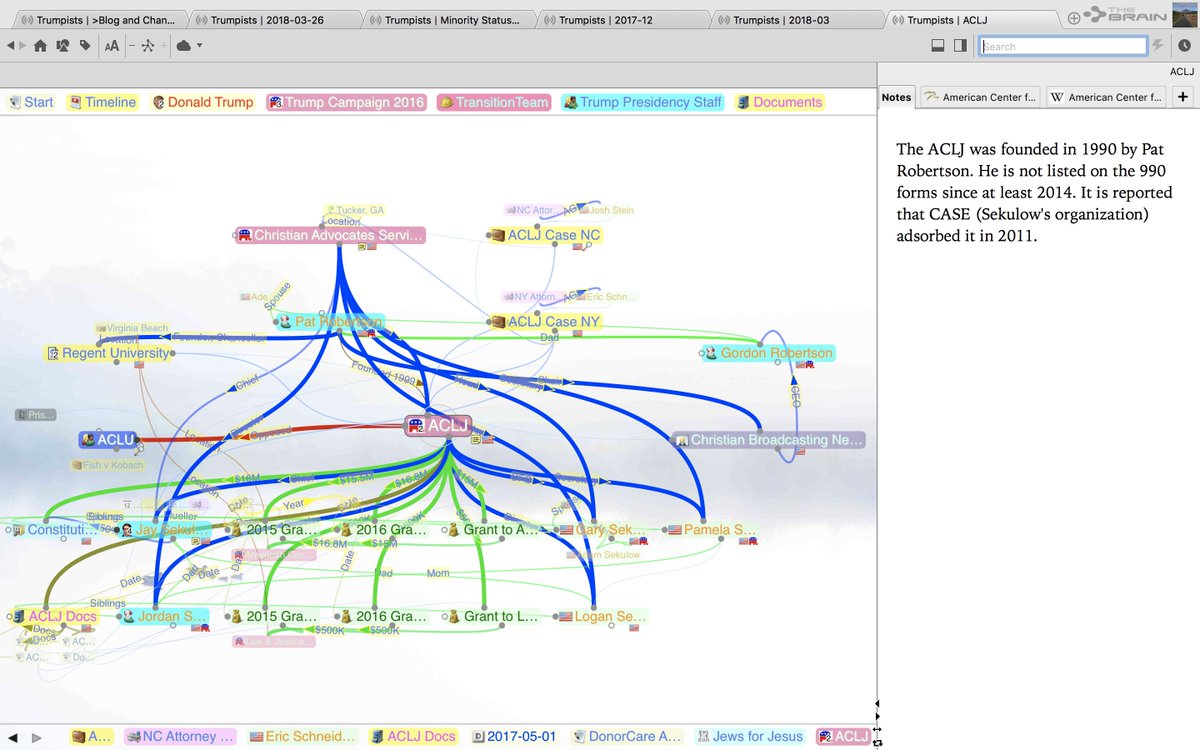Select the Christian Broadcasting Ne thought
The image size is (1200, 750).
[x=768, y=440]
